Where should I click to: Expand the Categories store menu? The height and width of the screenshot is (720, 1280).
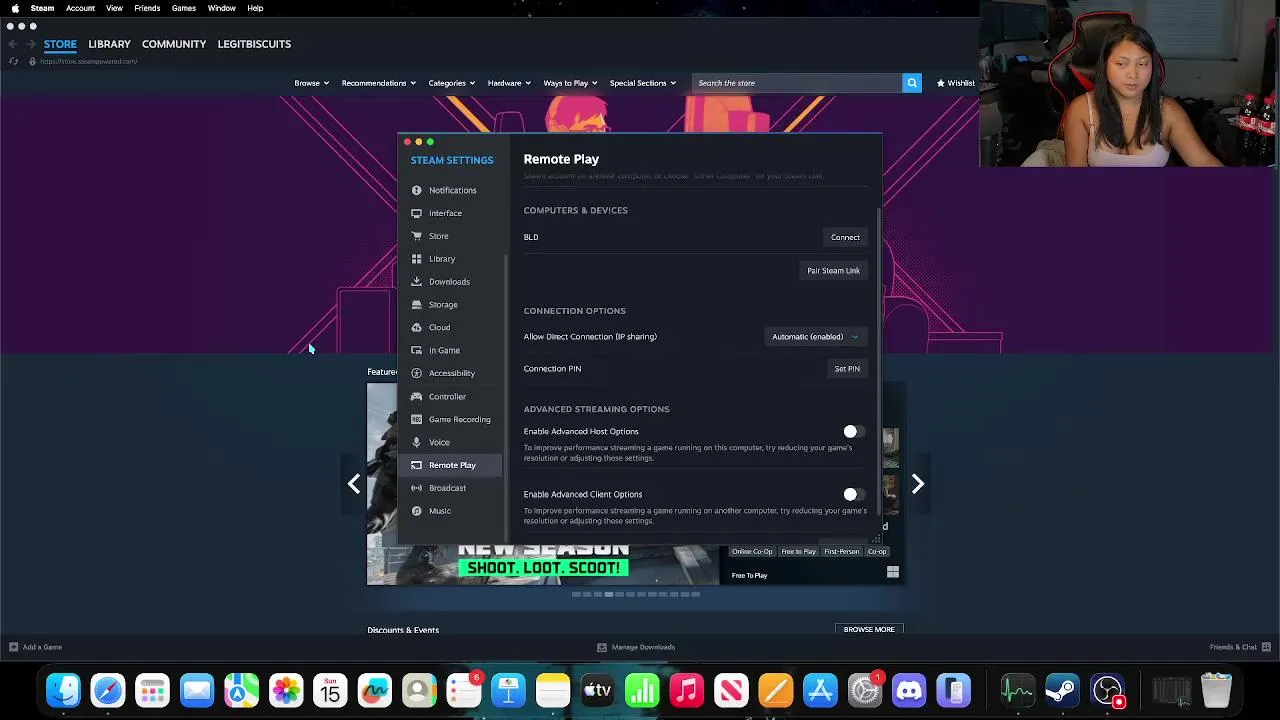(451, 83)
